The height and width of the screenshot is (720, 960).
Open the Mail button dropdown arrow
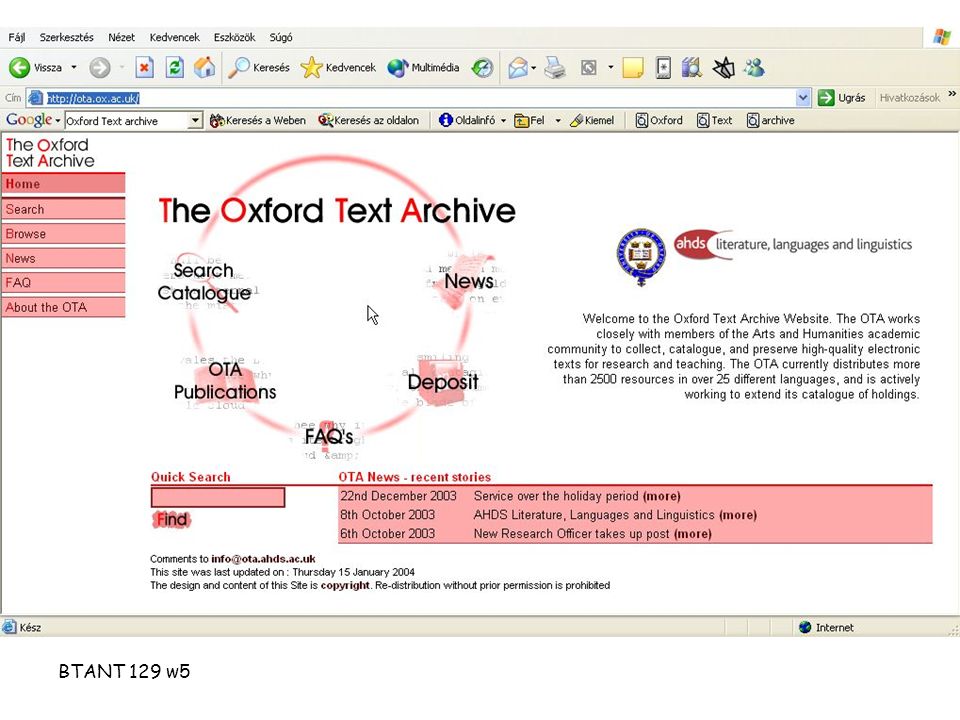[x=533, y=67]
